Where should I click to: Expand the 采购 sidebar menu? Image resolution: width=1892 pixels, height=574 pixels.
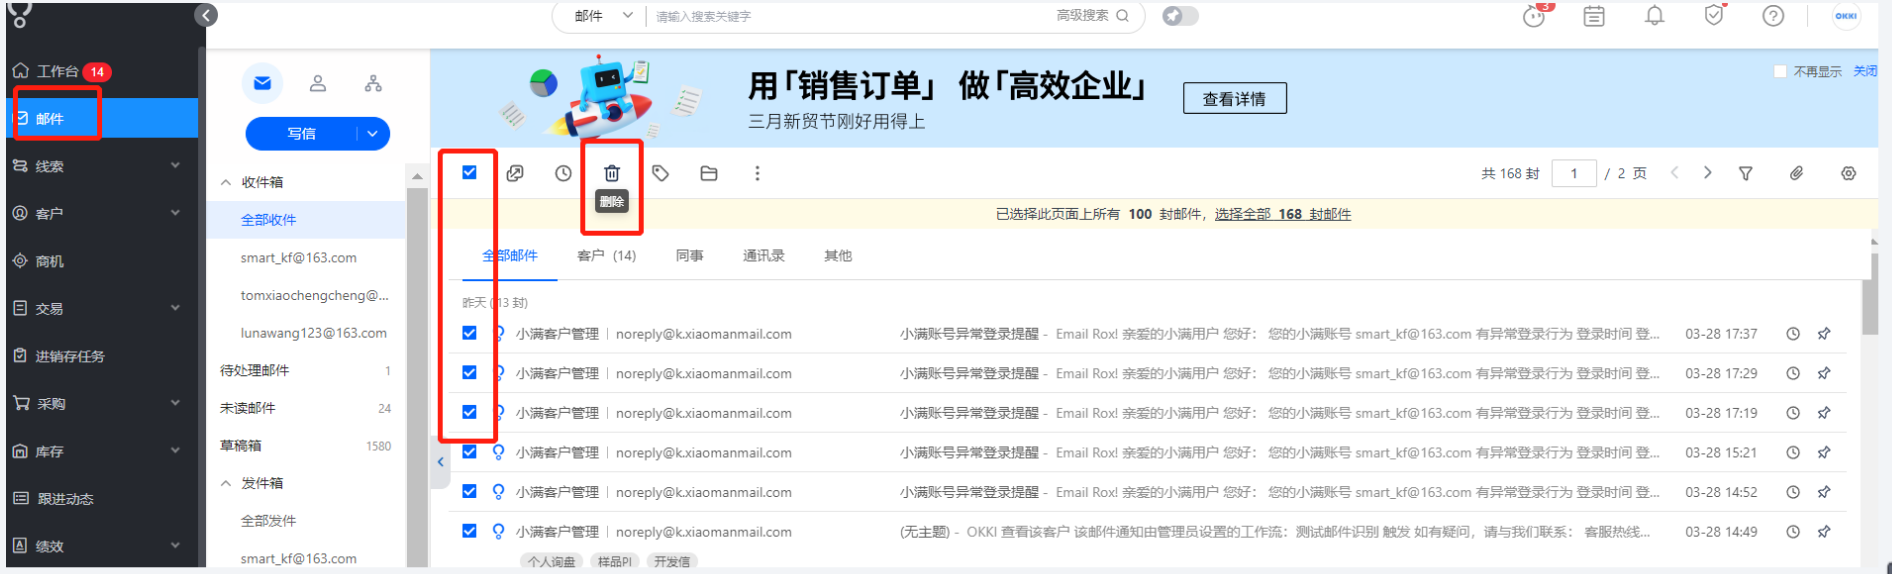175,403
